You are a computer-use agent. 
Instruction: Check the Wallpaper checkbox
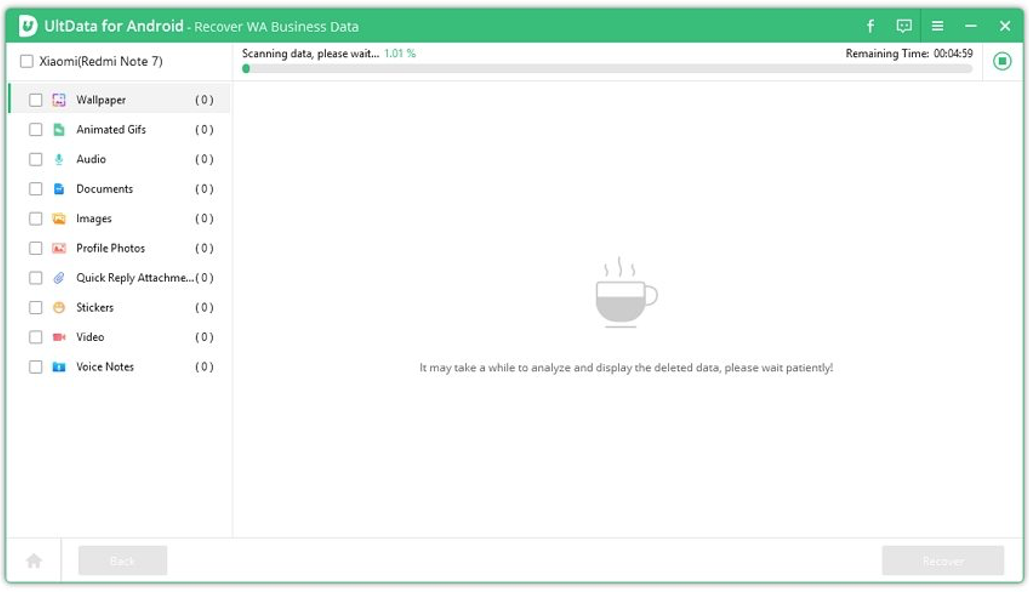point(35,100)
